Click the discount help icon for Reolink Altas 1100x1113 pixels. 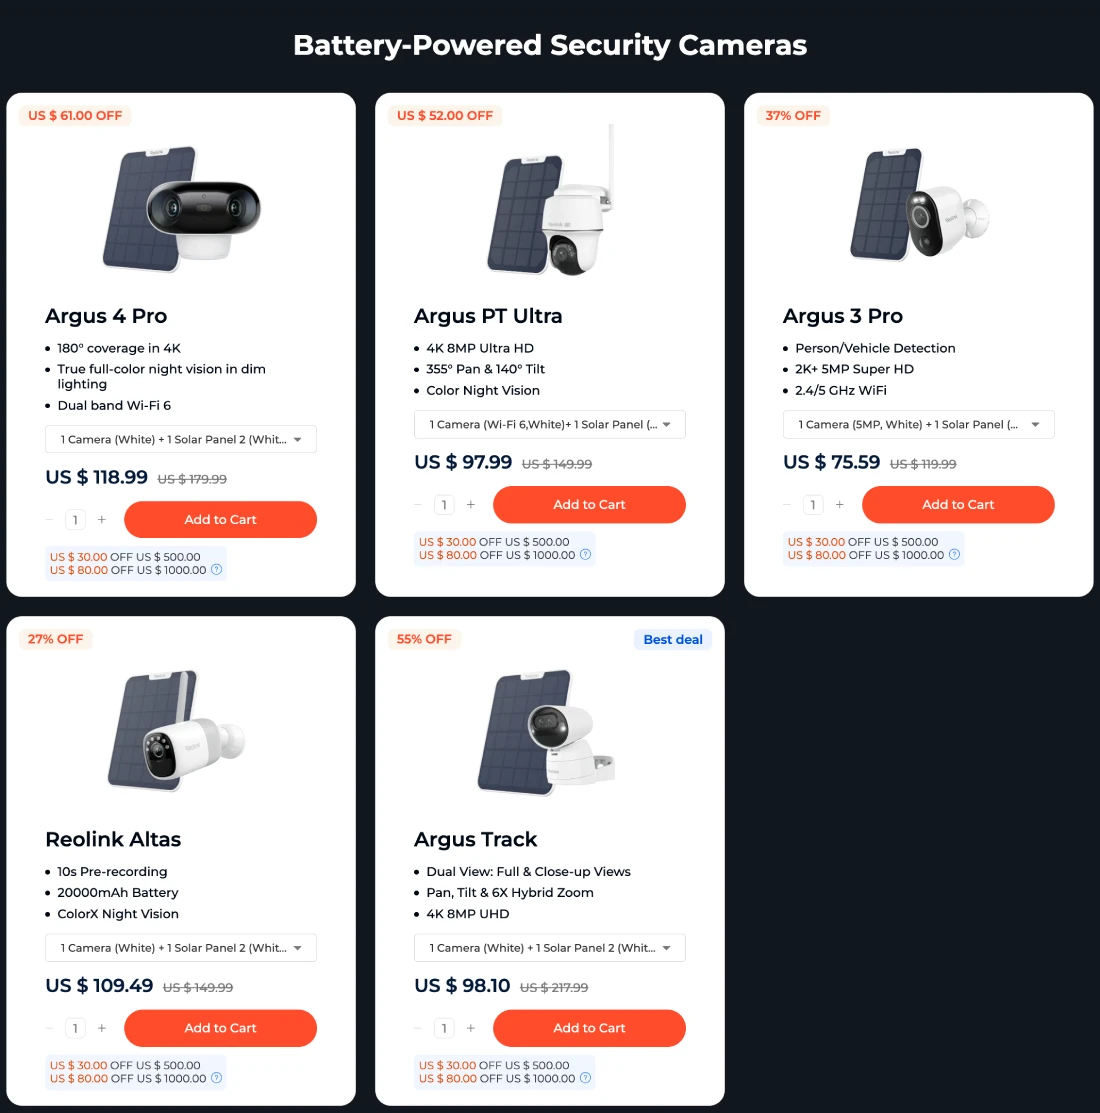click(217, 1078)
